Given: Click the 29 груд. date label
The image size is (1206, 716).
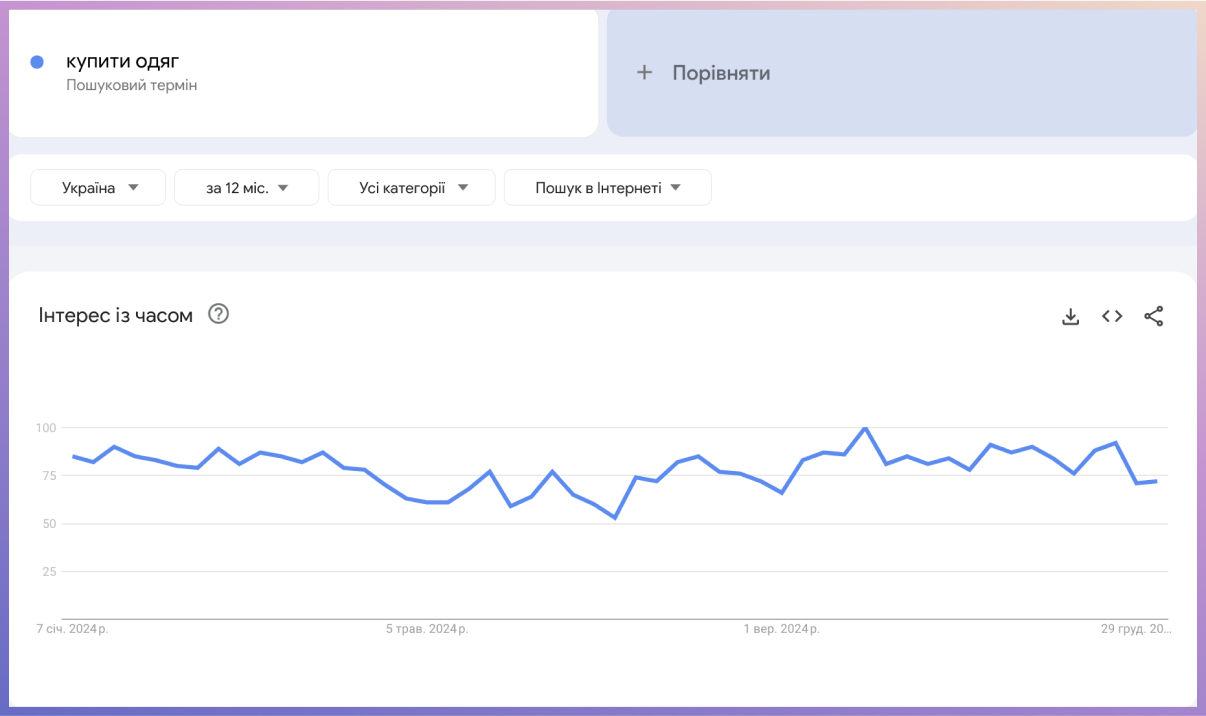Looking at the screenshot, I should tap(1135, 629).
